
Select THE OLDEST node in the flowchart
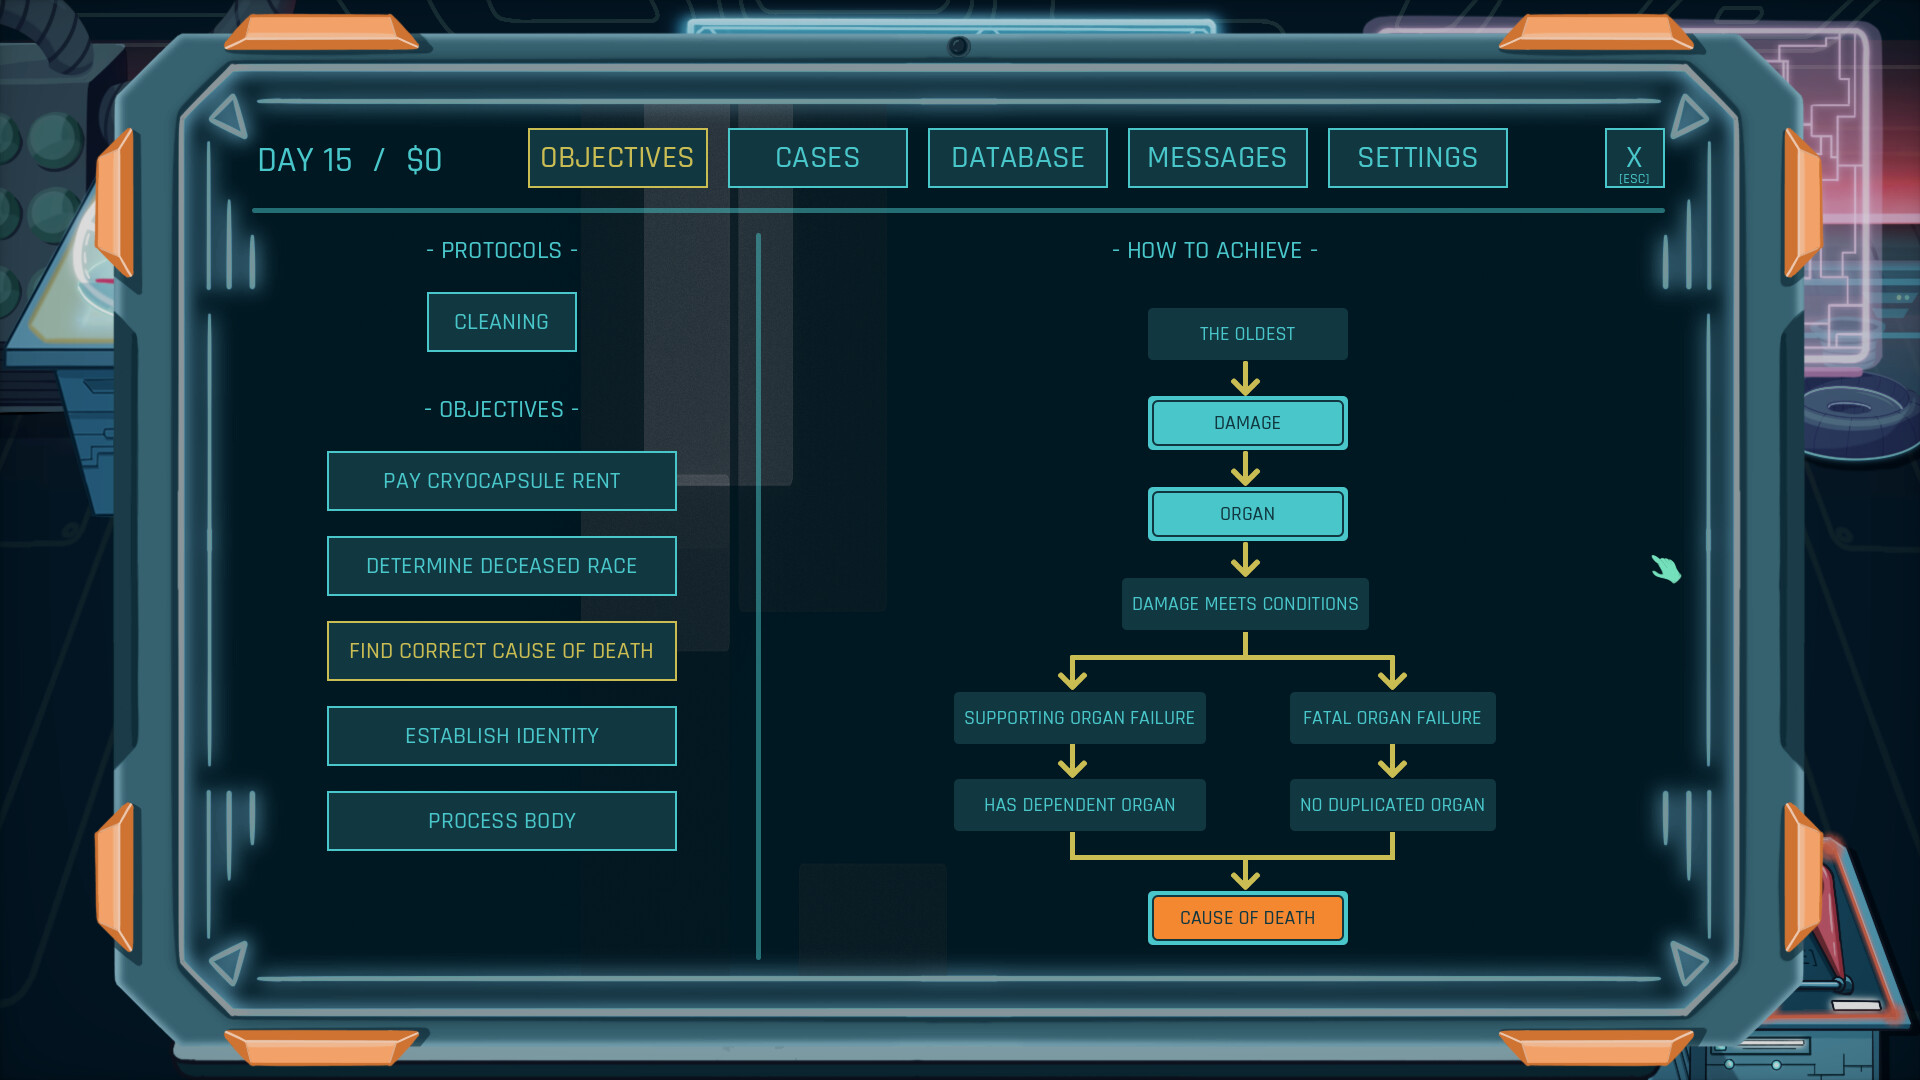click(x=1247, y=333)
